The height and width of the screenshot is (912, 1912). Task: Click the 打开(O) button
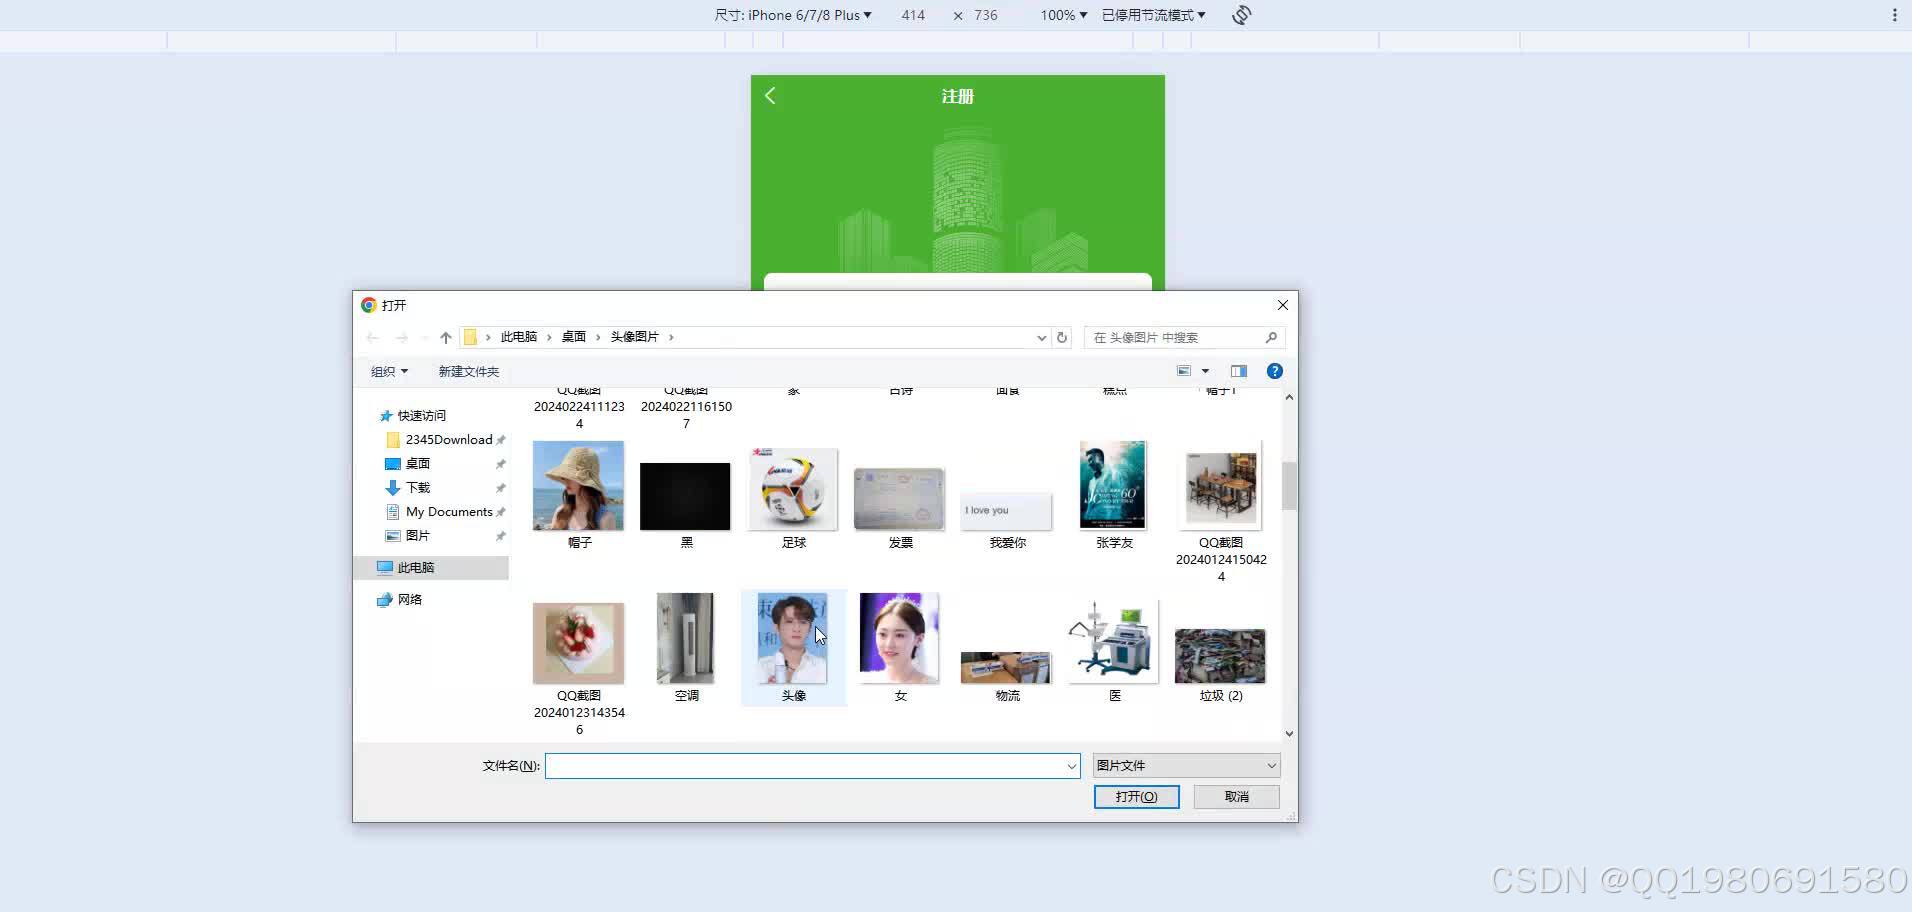pos(1136,796)
